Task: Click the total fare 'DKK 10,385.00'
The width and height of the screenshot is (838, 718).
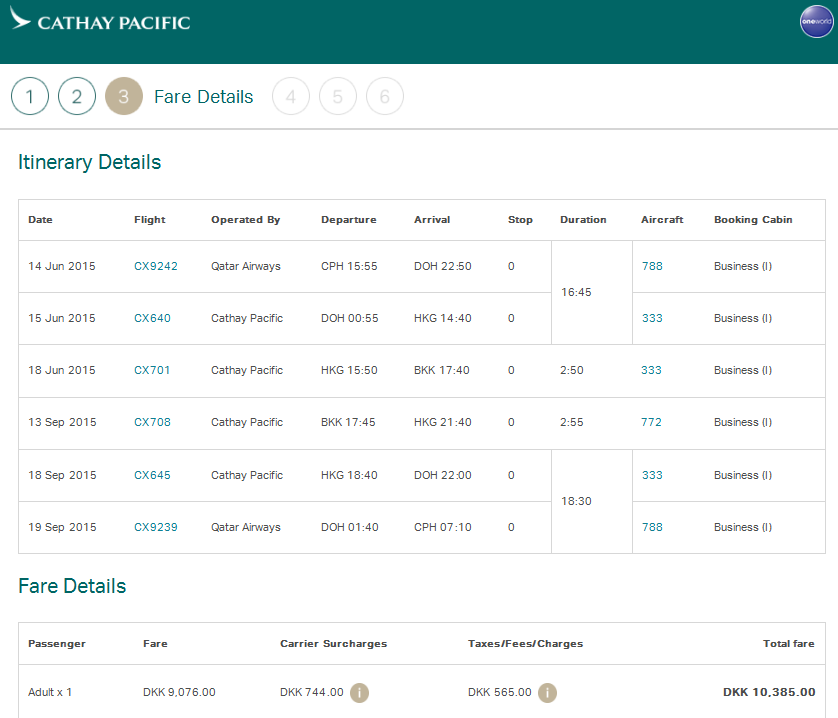Action: [769, 692]
